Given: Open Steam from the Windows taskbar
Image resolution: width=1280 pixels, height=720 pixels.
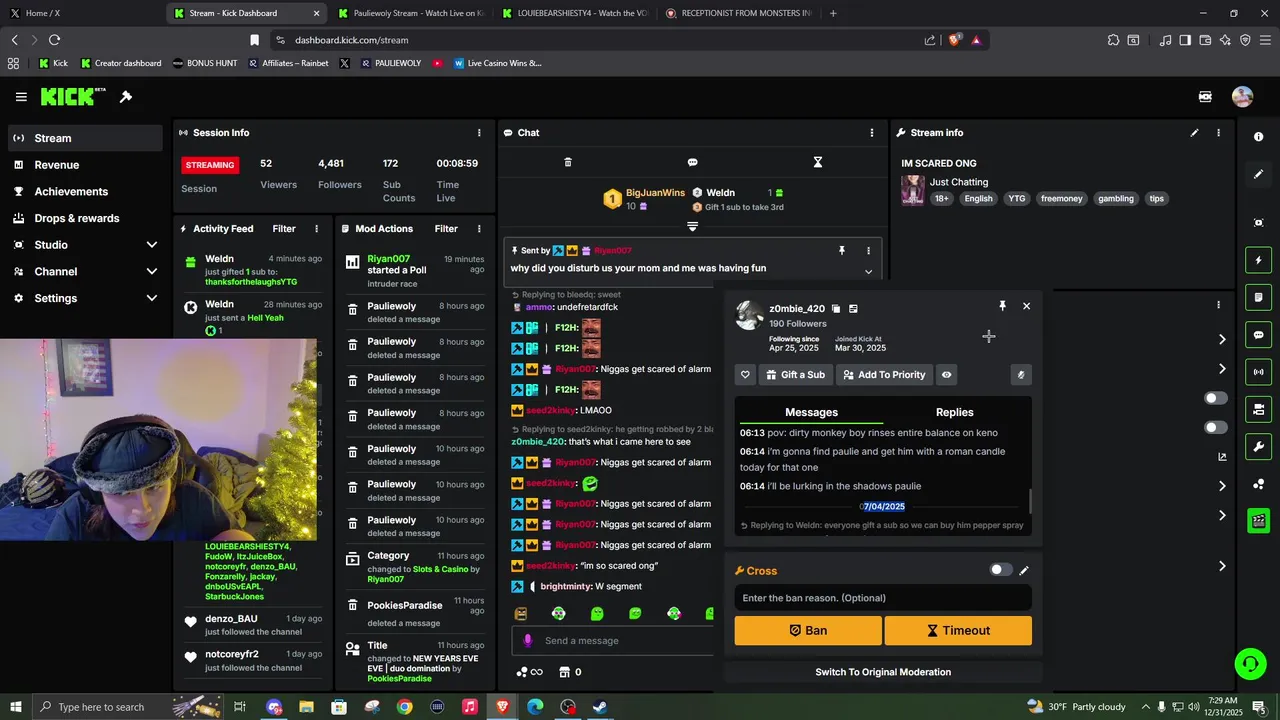Looking at the screenshot, I should coord(600,707).
